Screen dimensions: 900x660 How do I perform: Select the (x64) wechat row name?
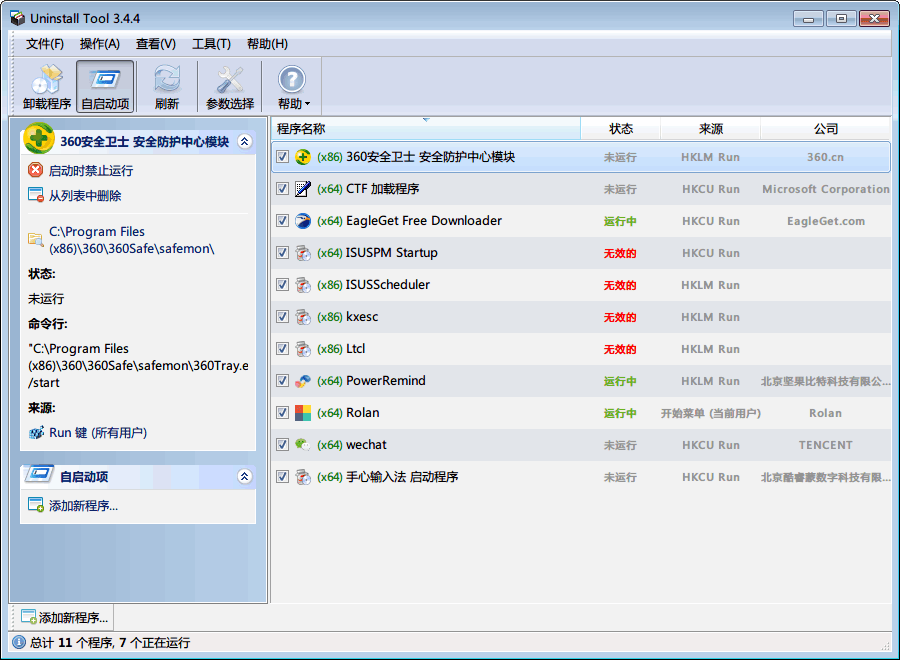(352, 445)
